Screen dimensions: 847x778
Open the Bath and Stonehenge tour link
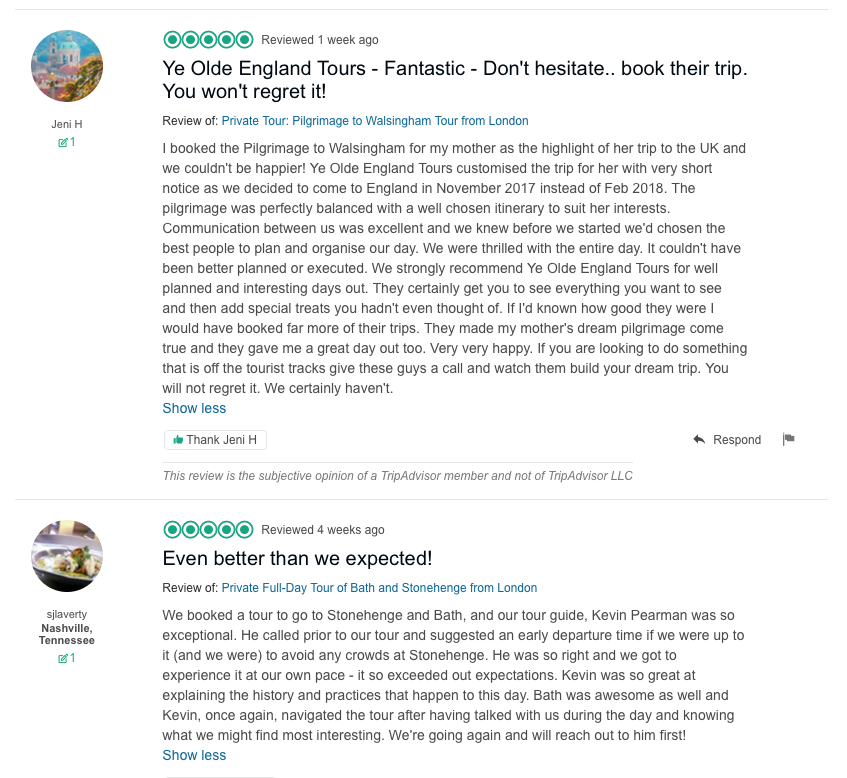click(x=379, y=588)
